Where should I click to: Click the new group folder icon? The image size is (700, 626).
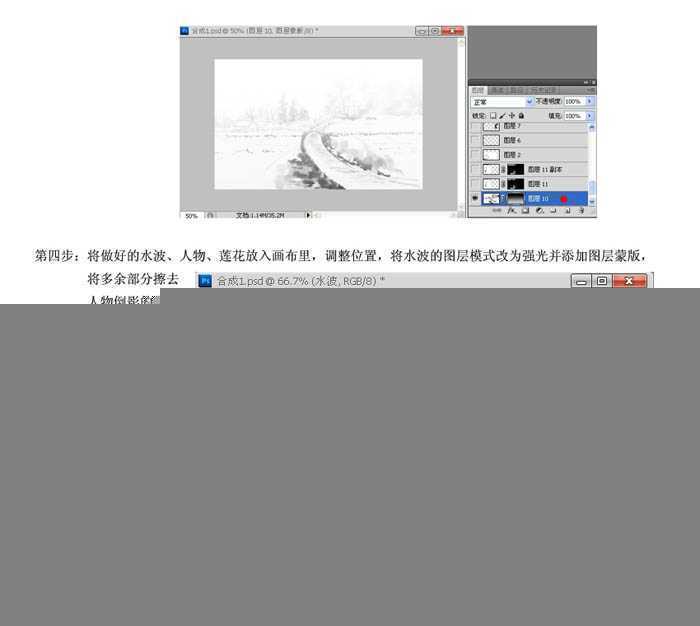click(x=553, y=211)
